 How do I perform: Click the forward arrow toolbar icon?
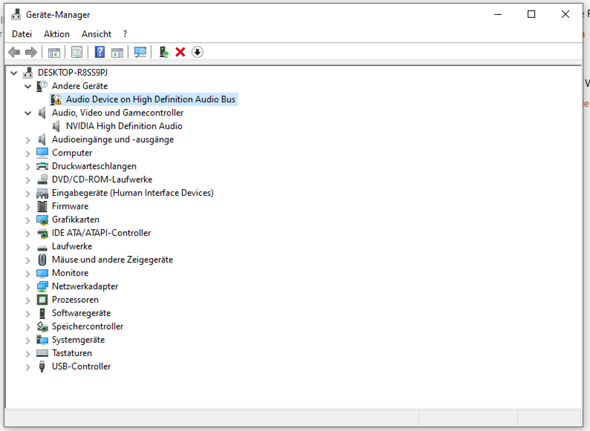[31, 52]
